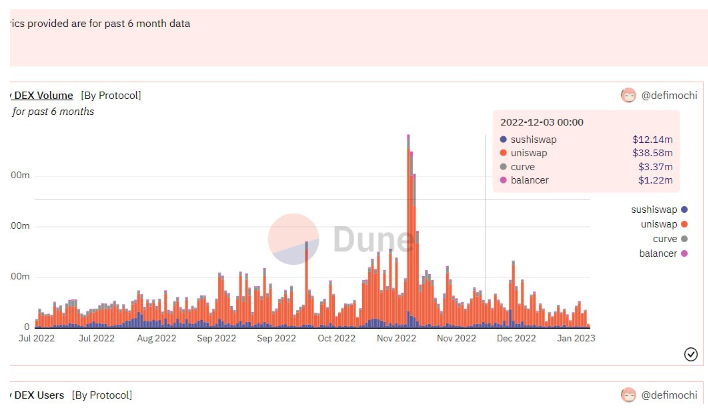Viewport: 708px width, 418px height.
Task: Click the Oct 2022 axis label
Action: pos(336,339)
